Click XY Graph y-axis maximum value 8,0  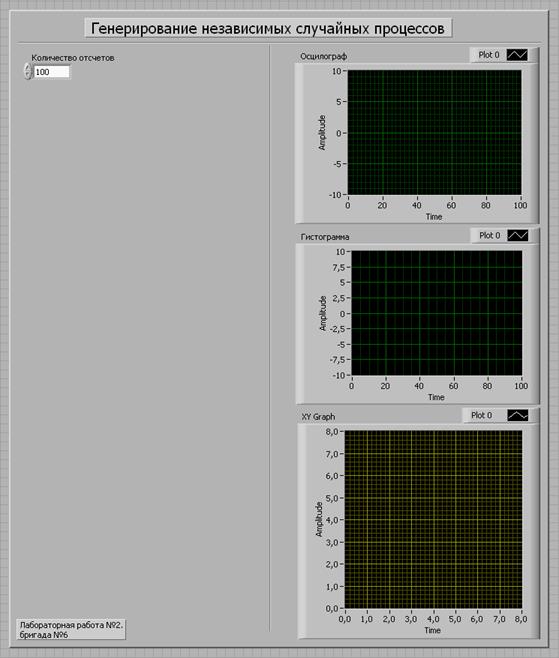coord(332,431)
